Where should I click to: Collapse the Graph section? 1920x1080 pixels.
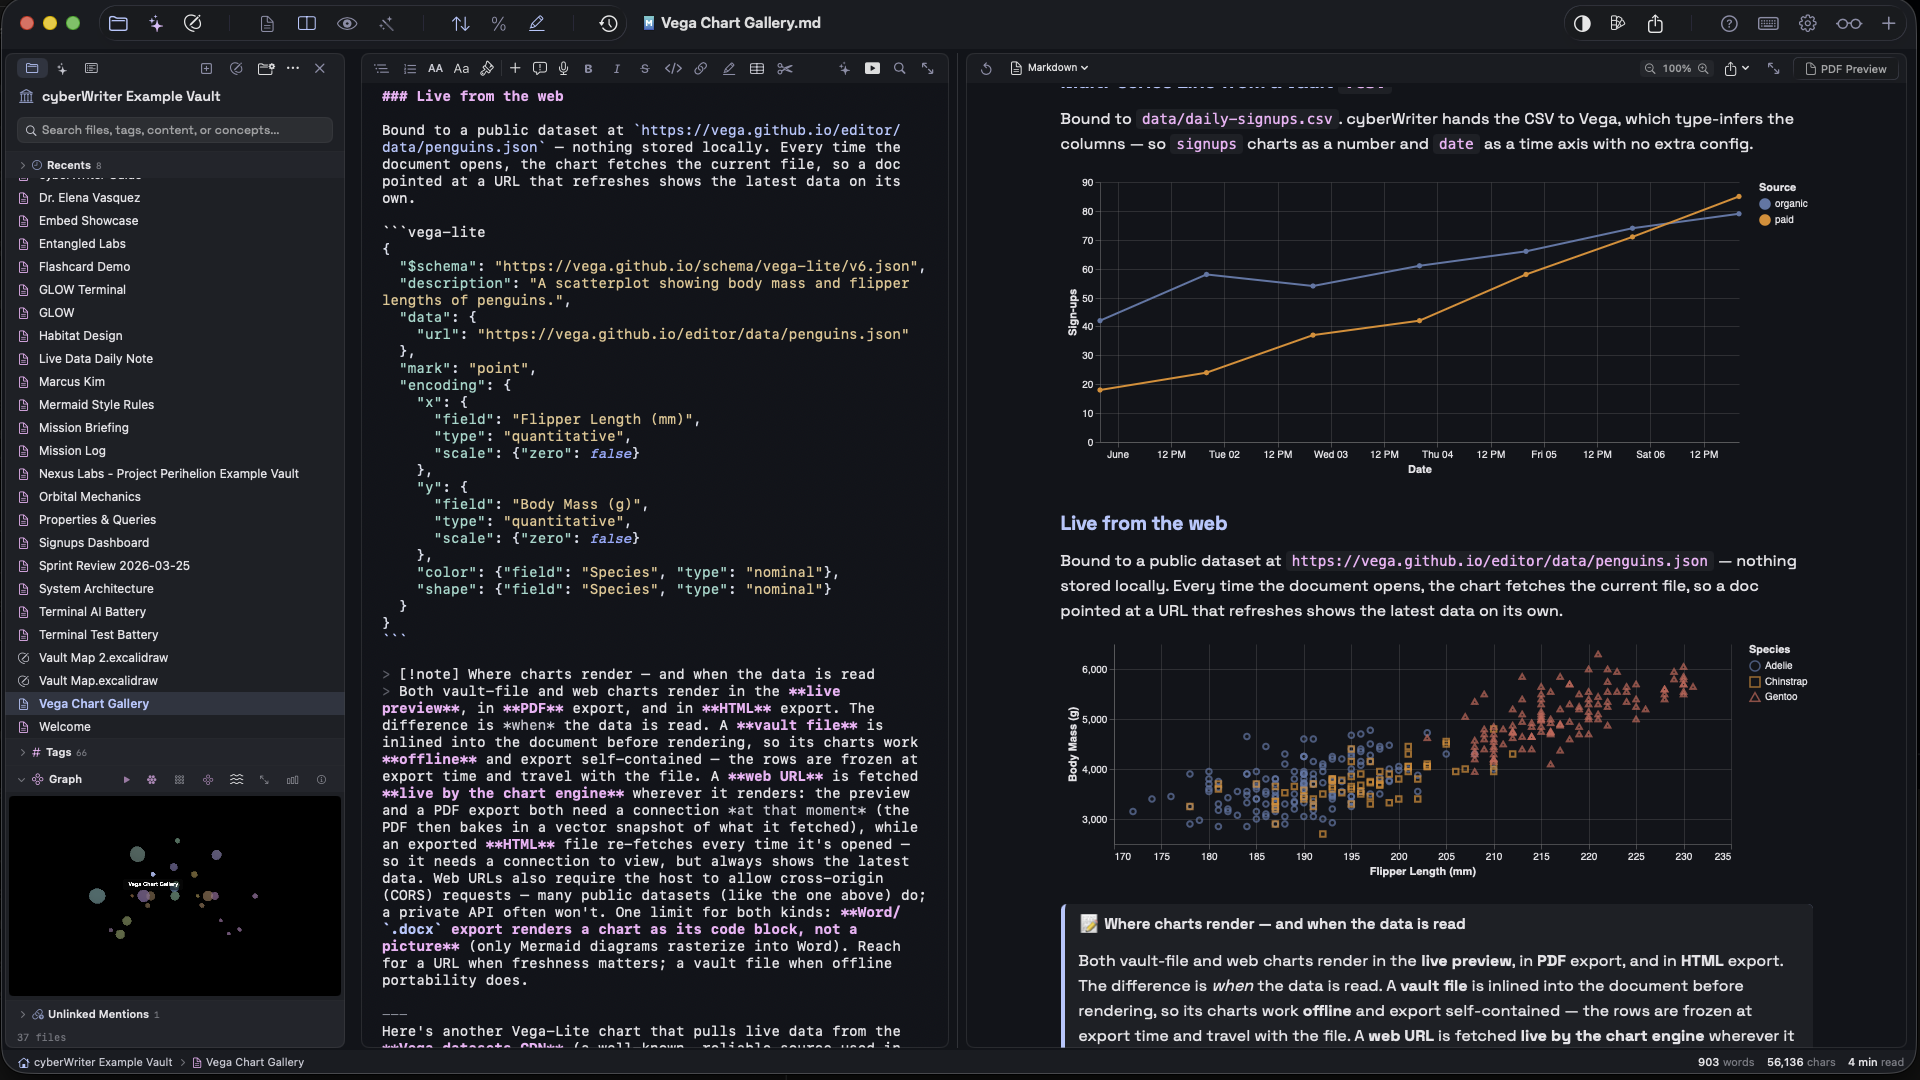22,780
